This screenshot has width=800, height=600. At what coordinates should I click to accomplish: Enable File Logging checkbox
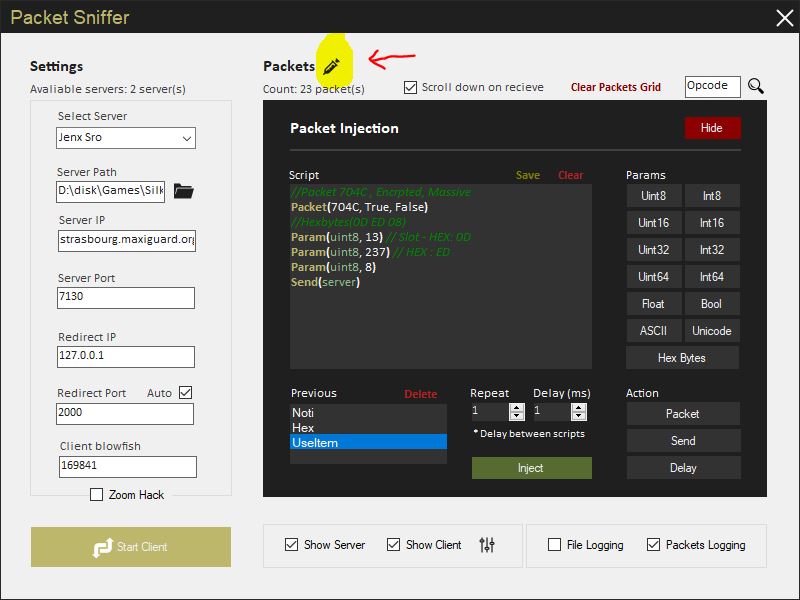point(555,545)
